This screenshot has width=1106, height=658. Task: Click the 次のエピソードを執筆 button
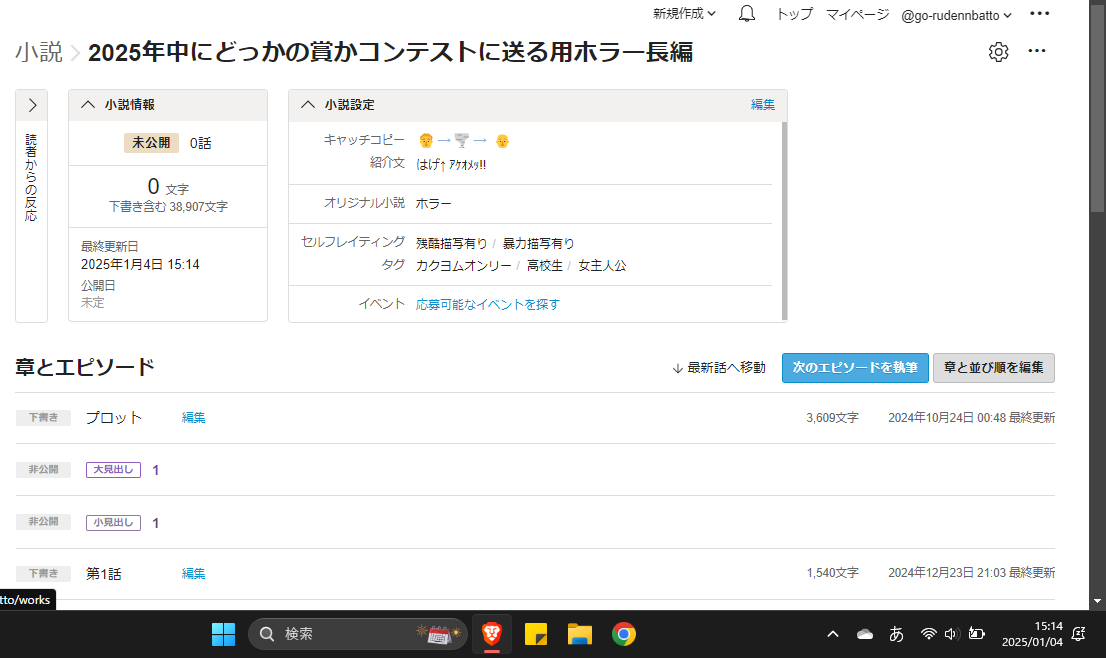tap(855, 368)
